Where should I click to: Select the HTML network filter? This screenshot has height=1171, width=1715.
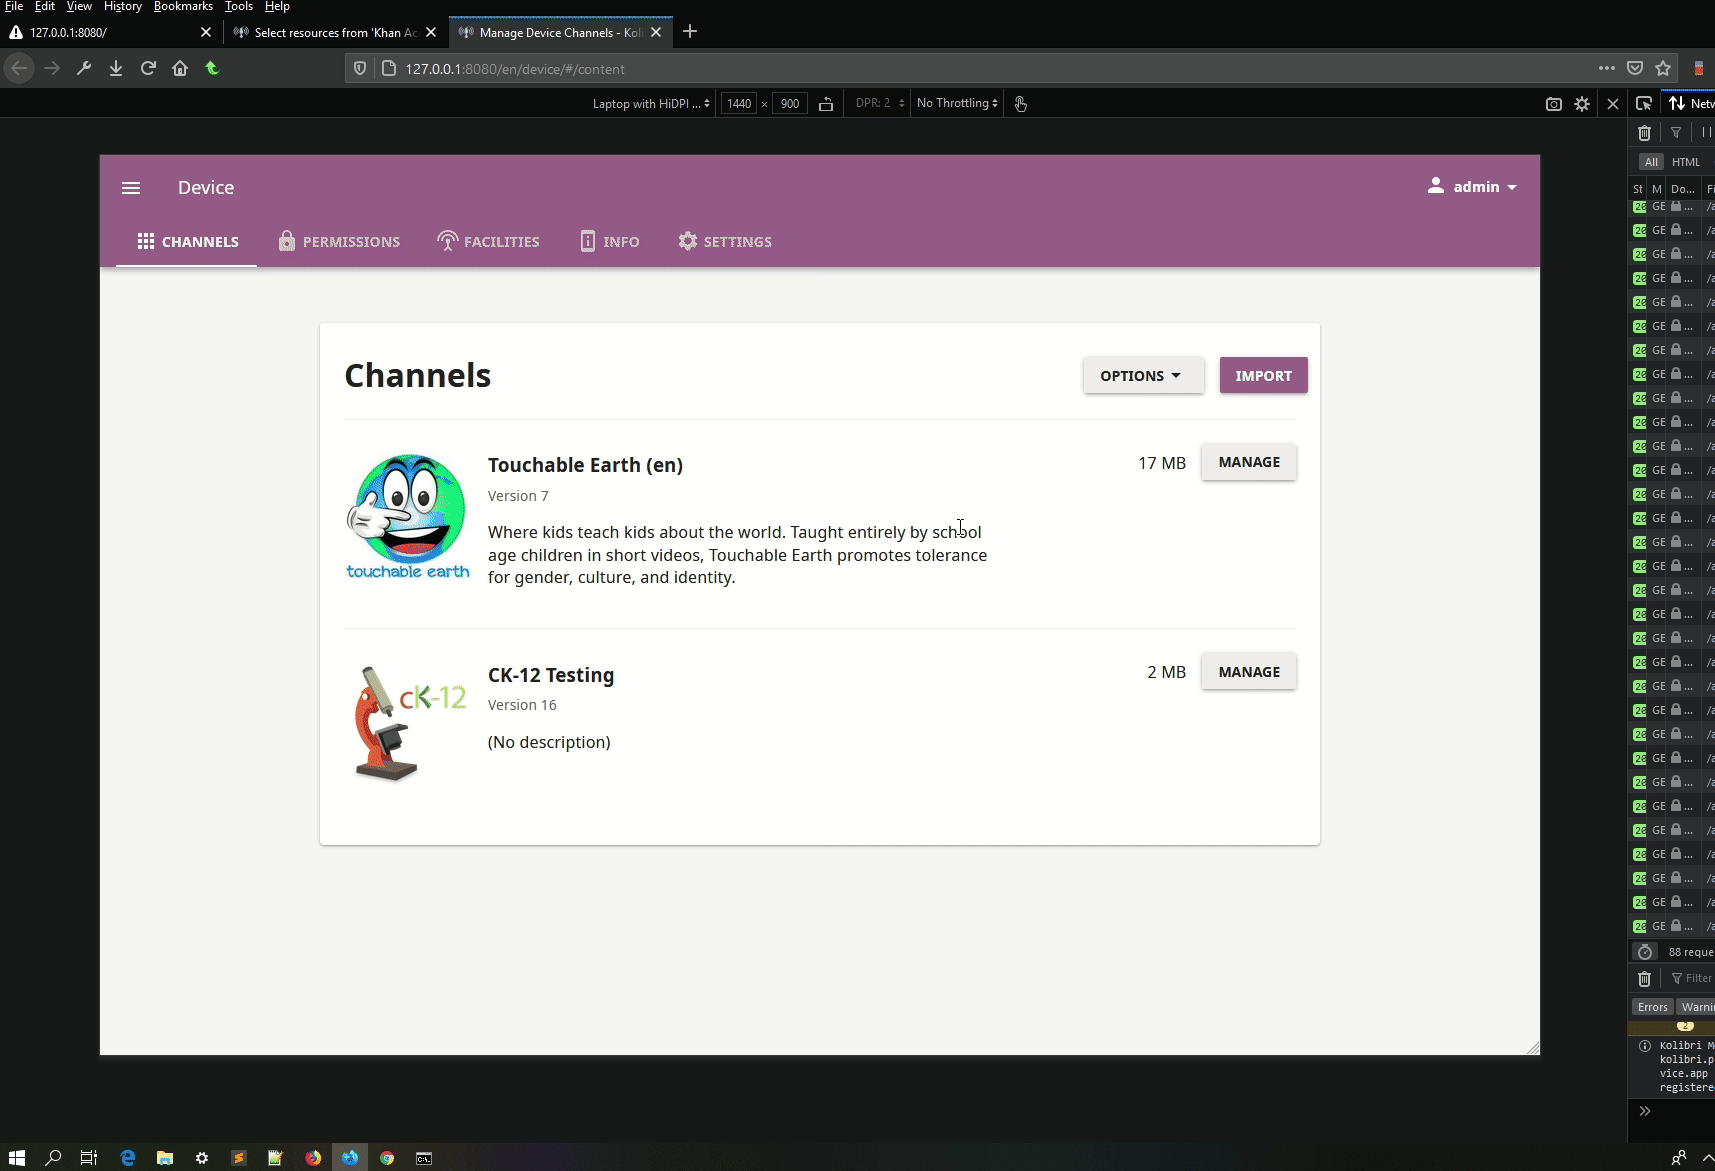[x=1686, y=162]
